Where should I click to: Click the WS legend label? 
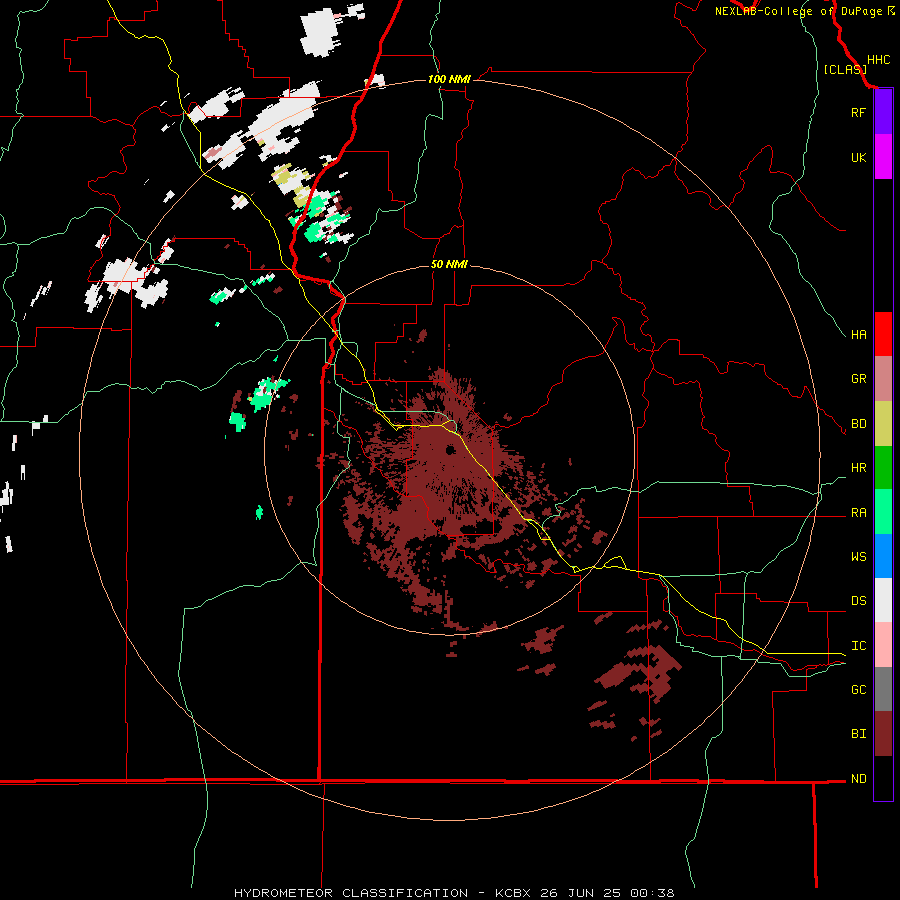point(858,556)
